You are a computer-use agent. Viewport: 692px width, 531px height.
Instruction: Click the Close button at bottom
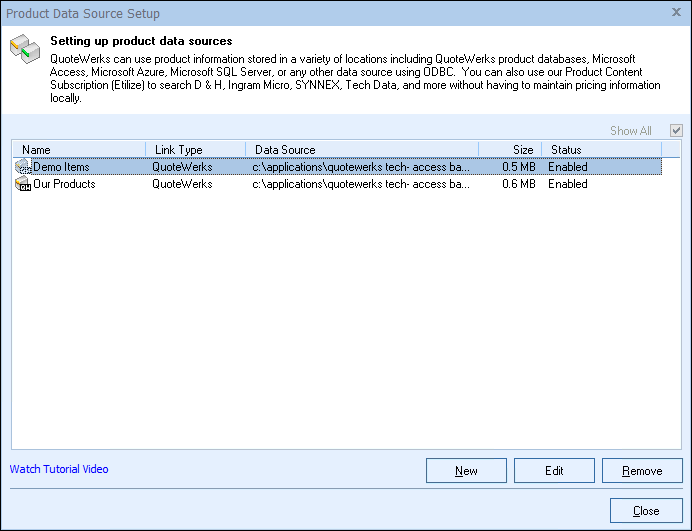646,511
